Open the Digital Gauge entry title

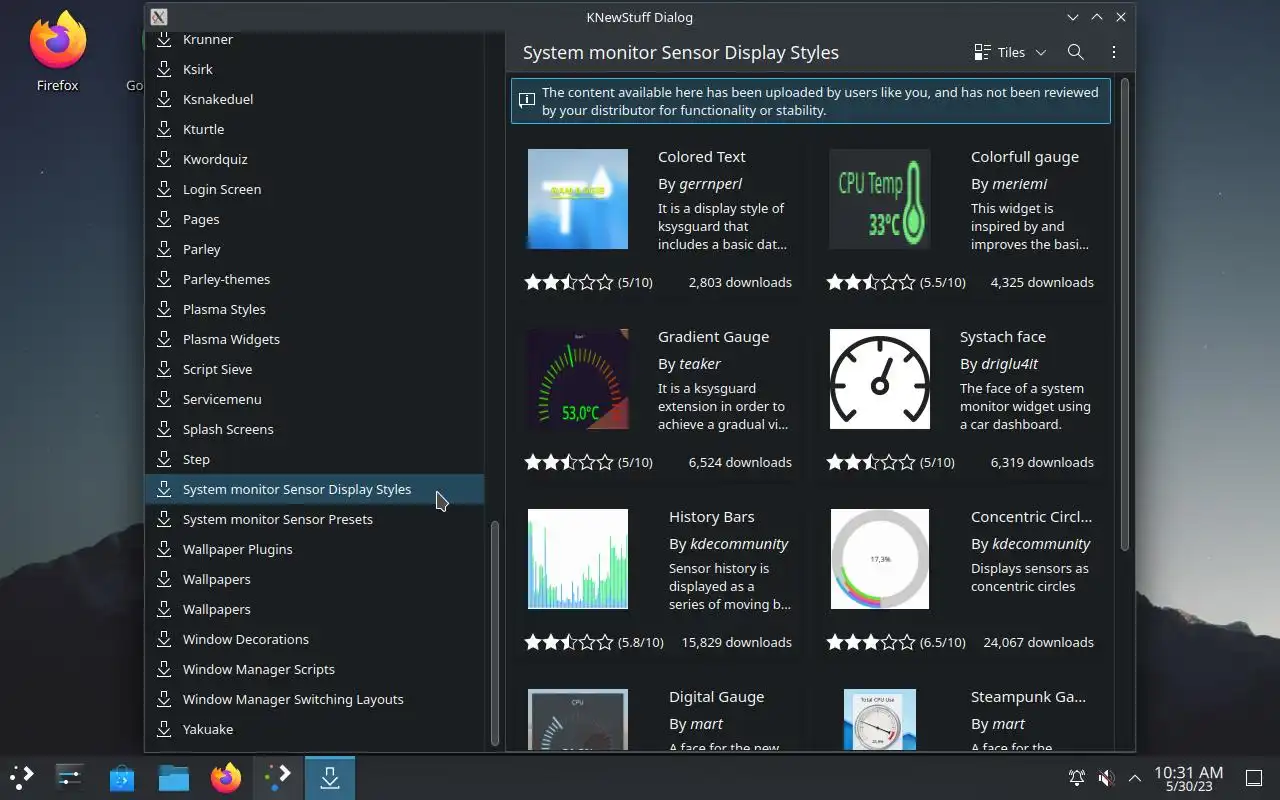click(x=716, y=697)
